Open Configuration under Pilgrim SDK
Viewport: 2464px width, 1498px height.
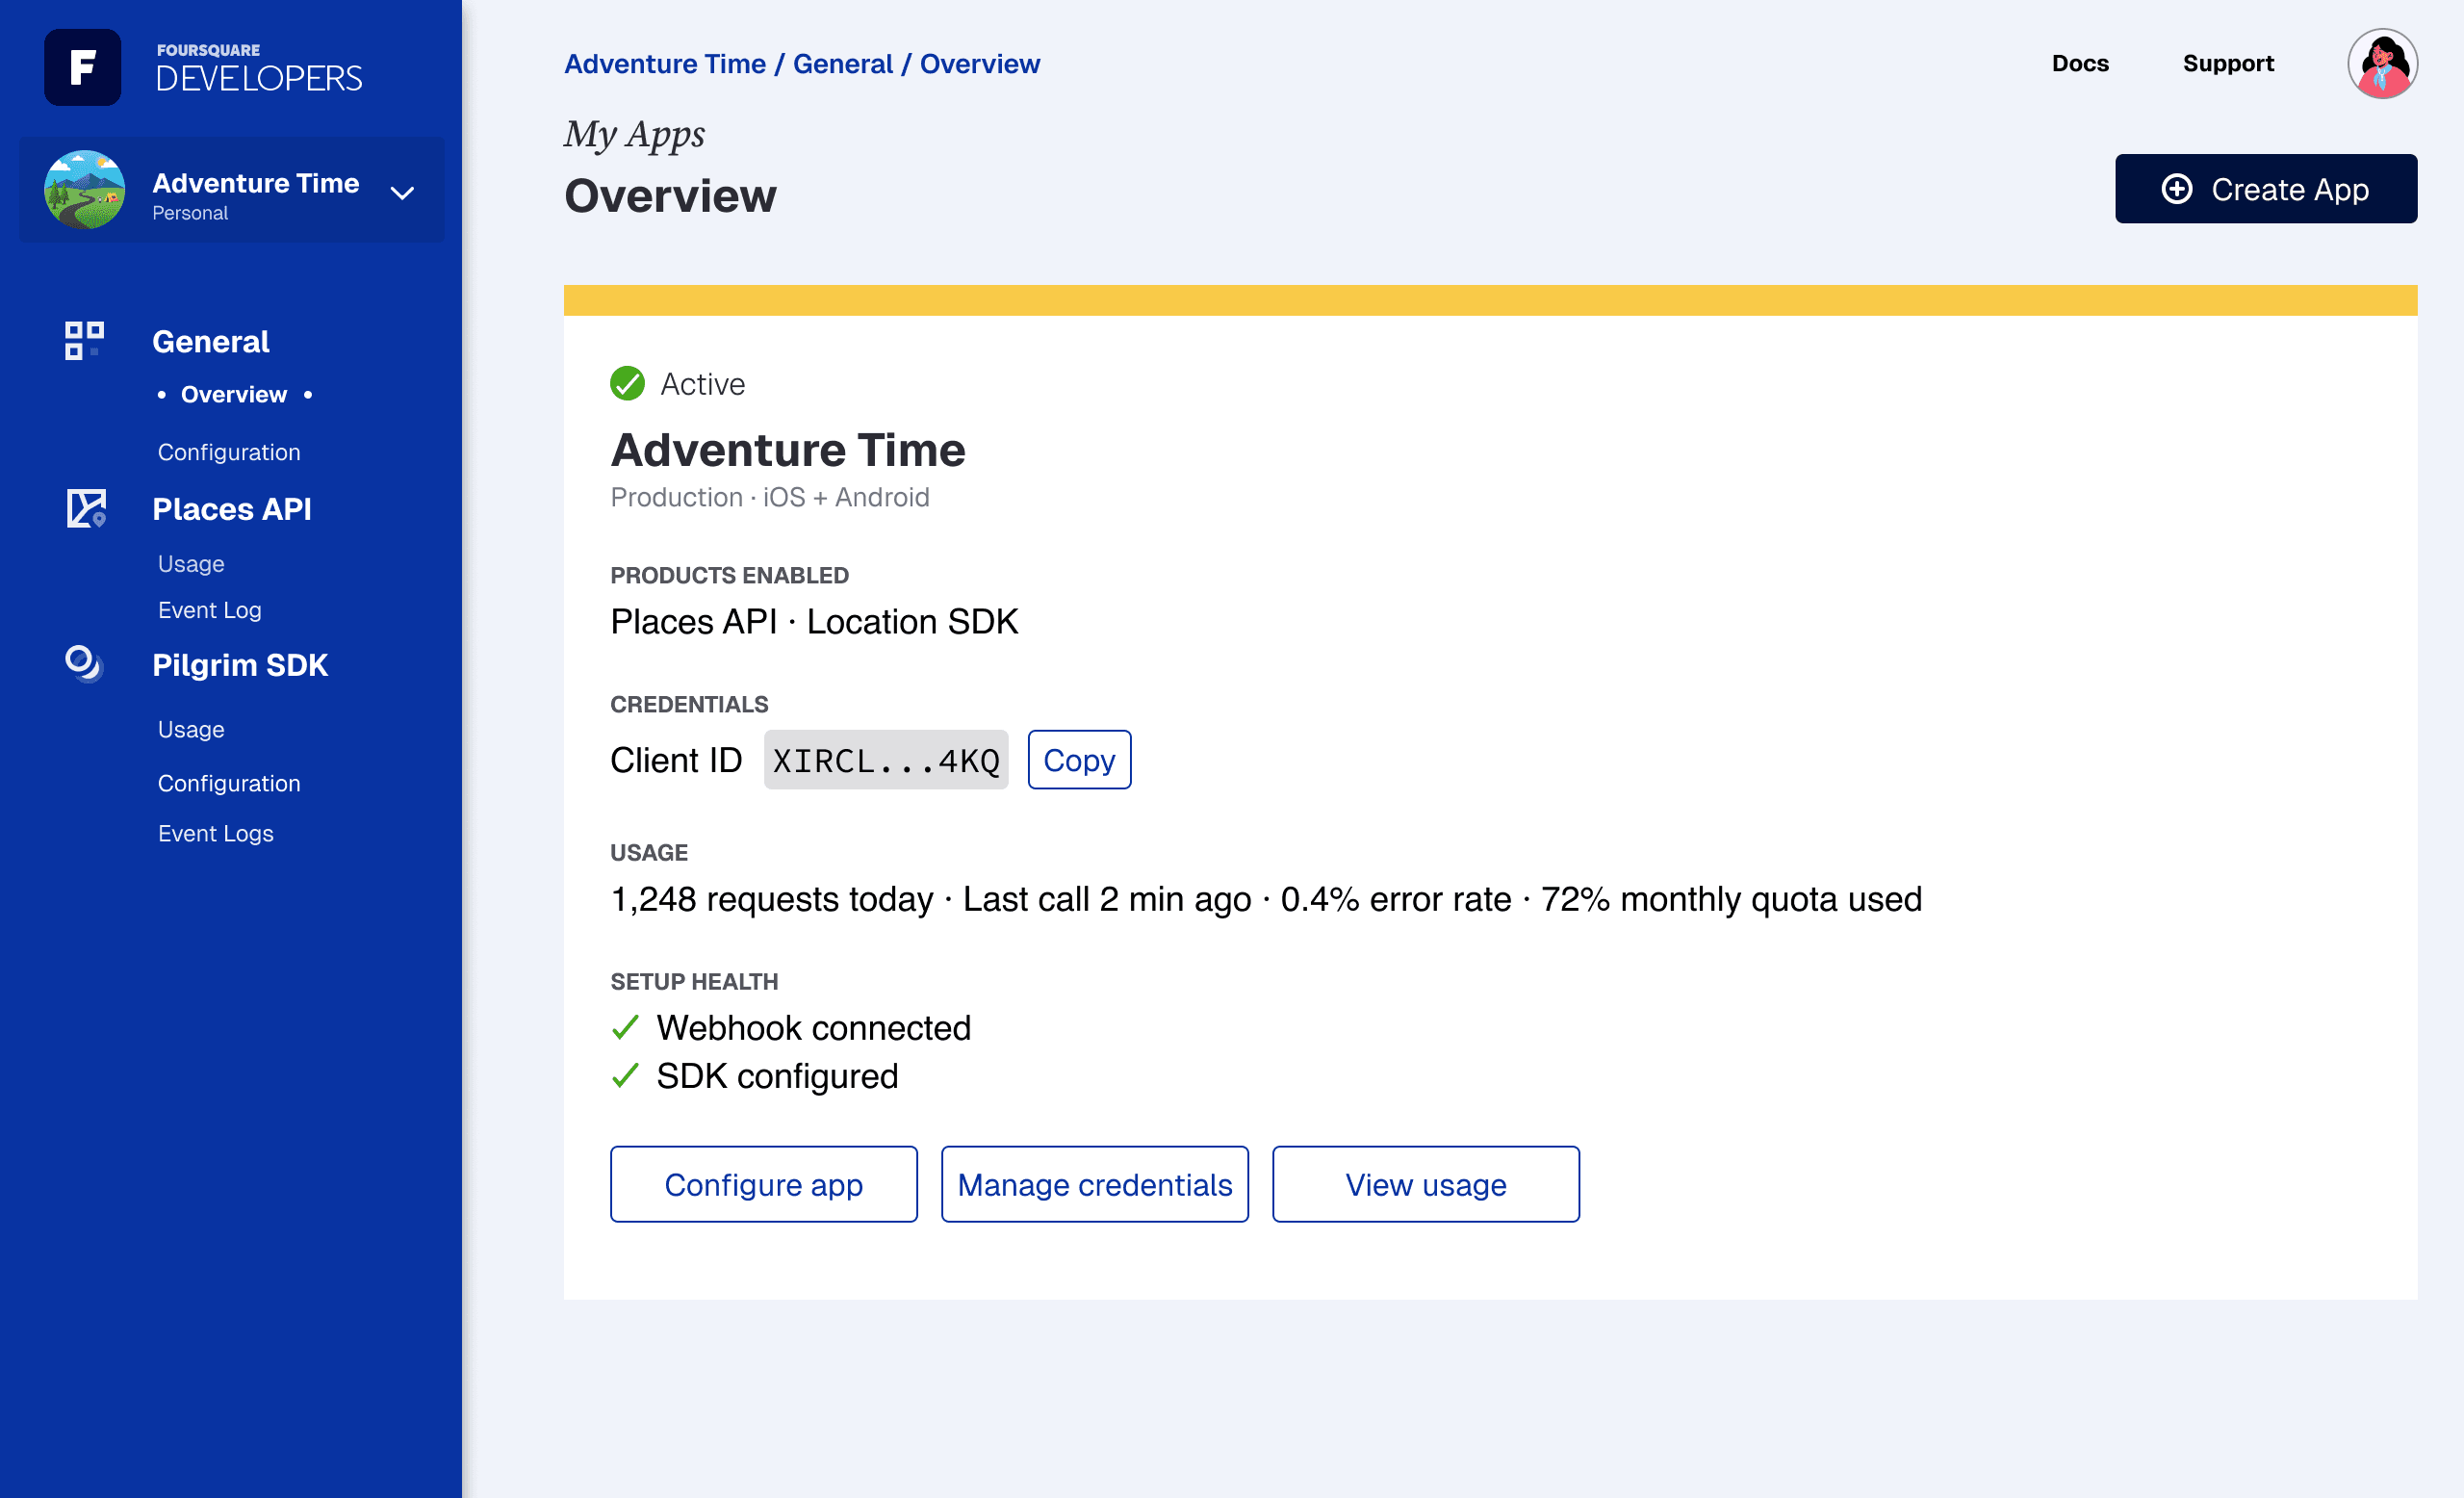(229, 783)
